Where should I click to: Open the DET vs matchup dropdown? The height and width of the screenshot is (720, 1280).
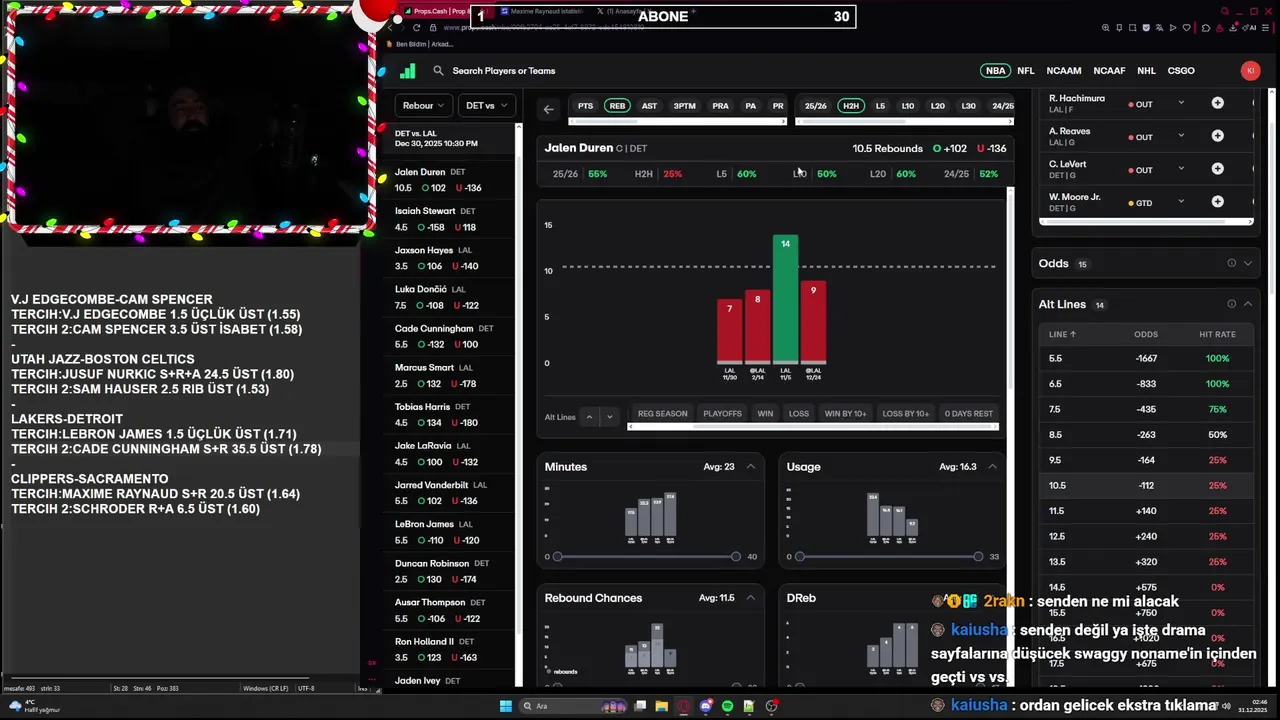pos(486,105)
